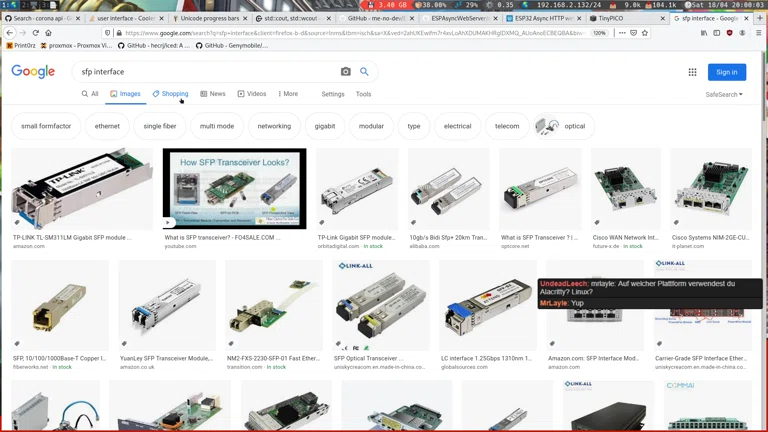Screen dimensions: 768x432
Task: Open the Tools filter options
Action: coord(363,94)
